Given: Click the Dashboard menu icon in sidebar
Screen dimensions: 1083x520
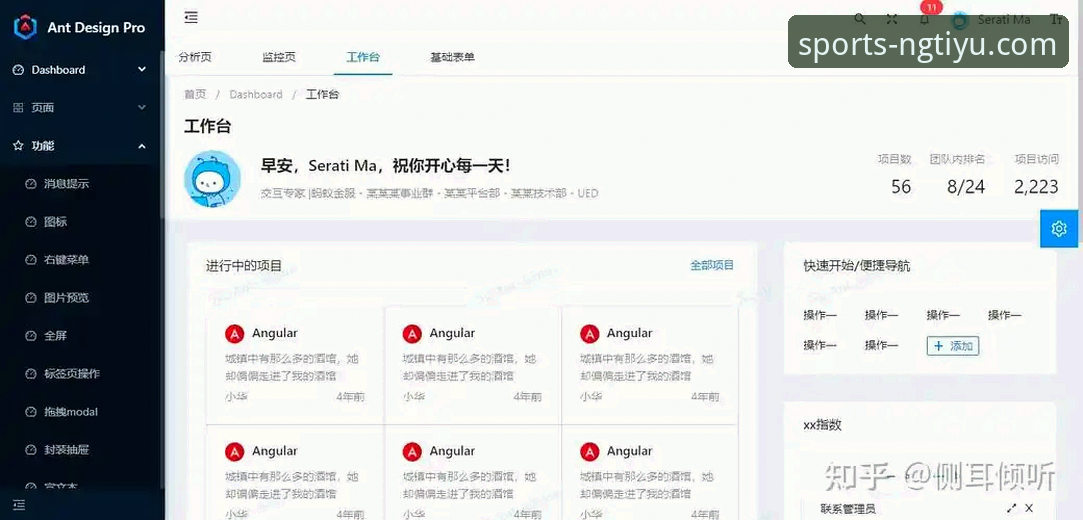Looking at the screenshot, I should coord(19,70).
